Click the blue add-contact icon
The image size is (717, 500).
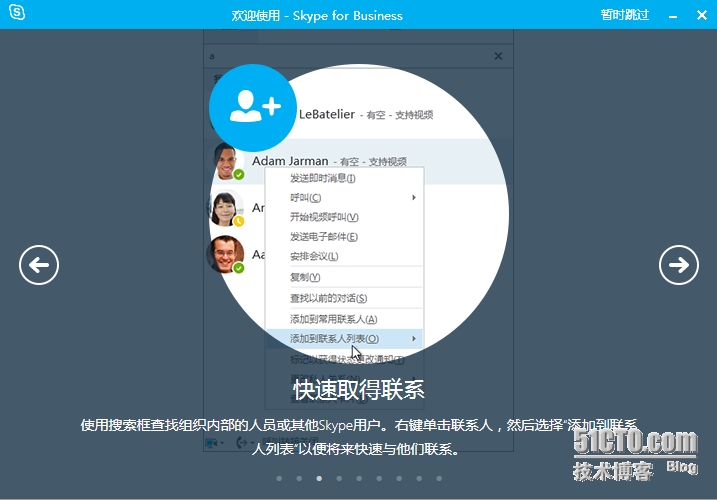pyautogui.click(x=253, y=108)
